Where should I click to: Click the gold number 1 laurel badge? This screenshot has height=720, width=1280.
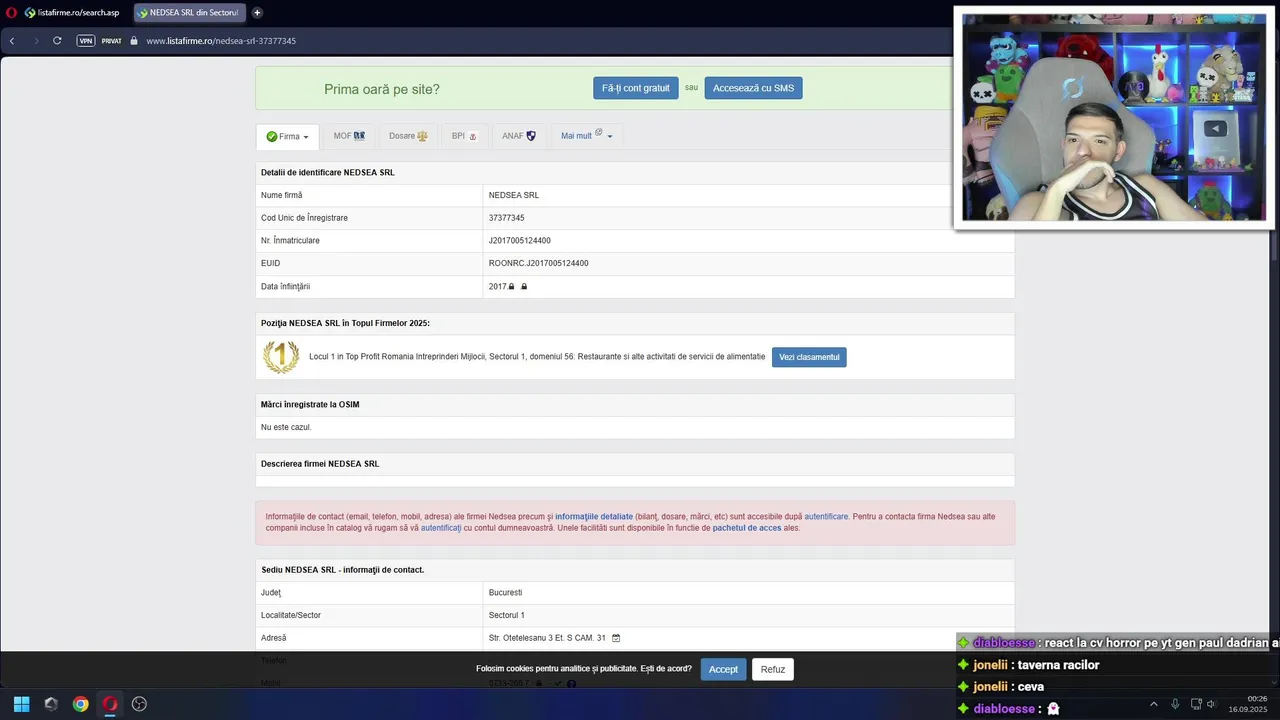pyautogui.click(x=281, y=356)
